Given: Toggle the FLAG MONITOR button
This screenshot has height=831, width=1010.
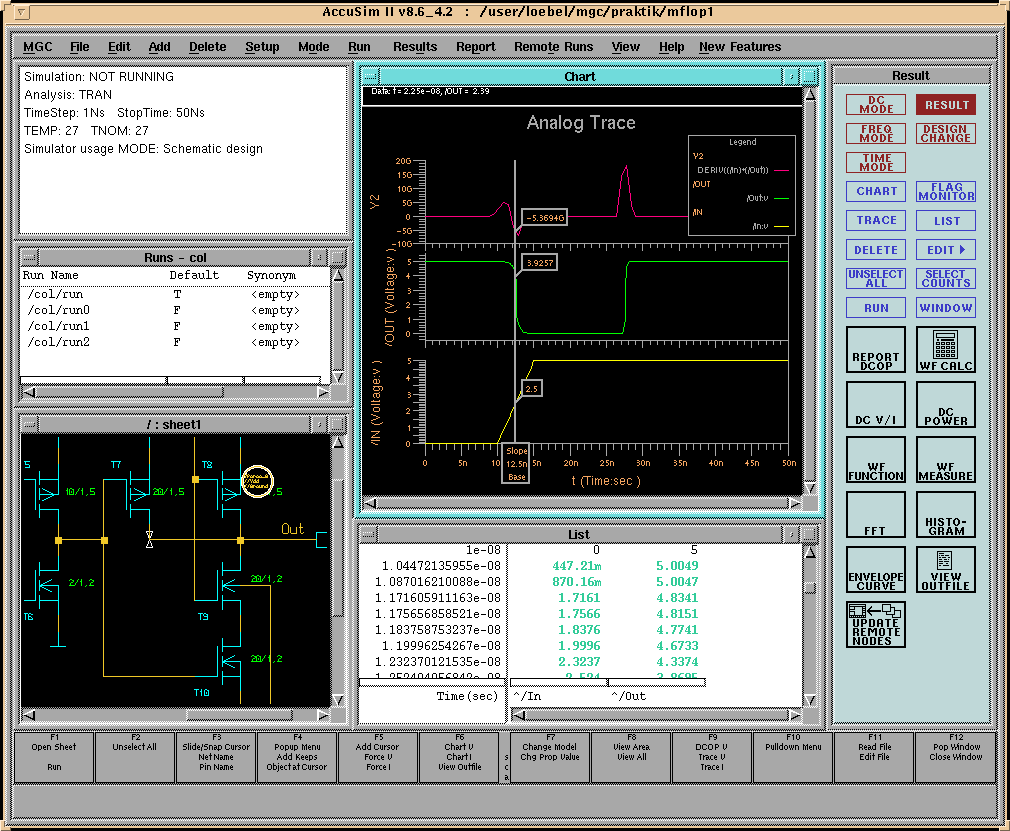Looking at the screenshot, I should pyautogui.click(x=946, y=191).
